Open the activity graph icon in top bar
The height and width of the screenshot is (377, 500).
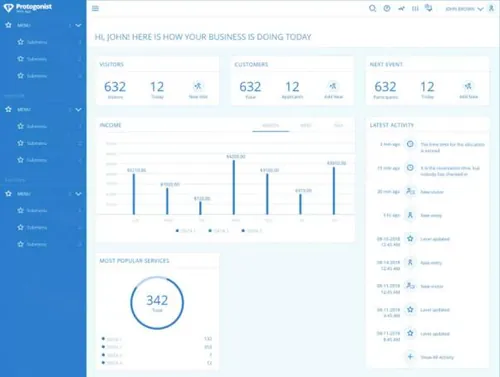401,9
